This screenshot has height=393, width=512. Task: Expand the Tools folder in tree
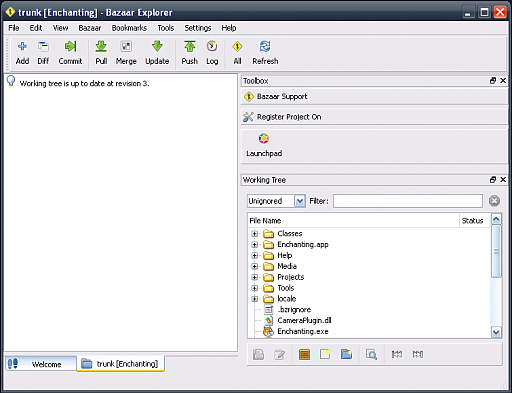click(x=255, y=288)
